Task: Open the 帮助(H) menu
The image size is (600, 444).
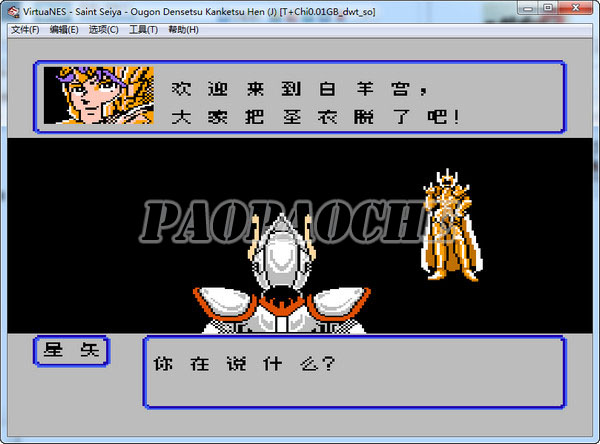Action: click(183, 30)
